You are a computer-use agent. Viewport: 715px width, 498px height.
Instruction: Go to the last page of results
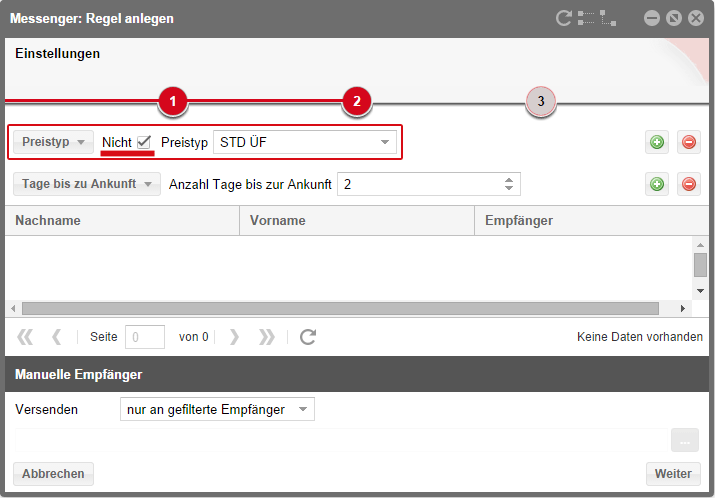click(x=267, y=337)
